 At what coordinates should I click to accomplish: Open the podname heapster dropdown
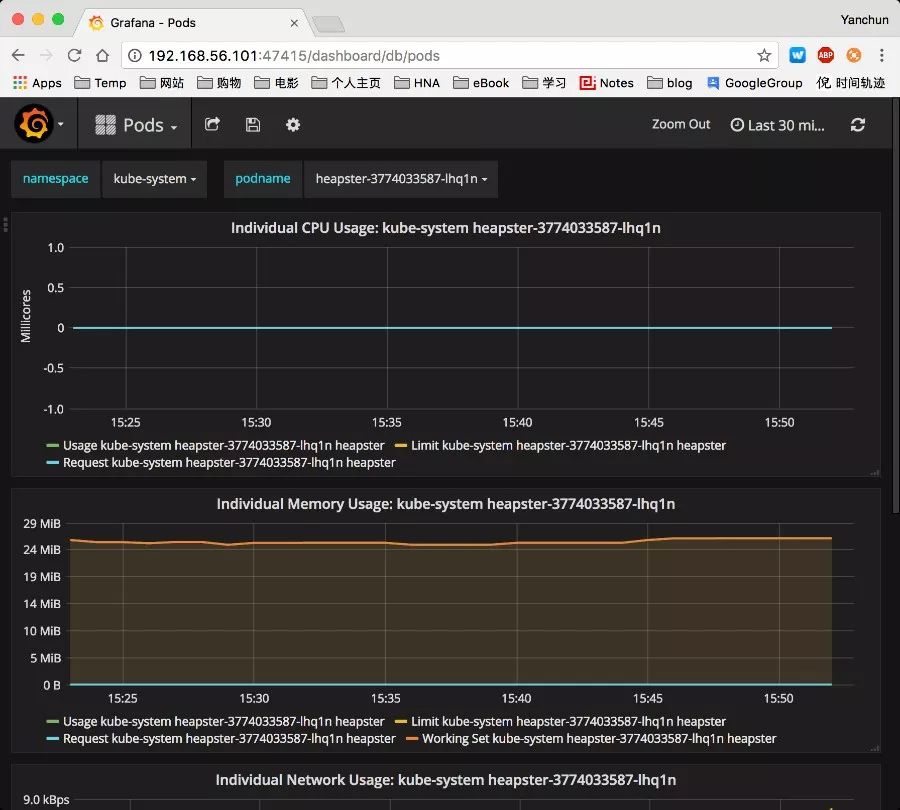tap(400, 179)
